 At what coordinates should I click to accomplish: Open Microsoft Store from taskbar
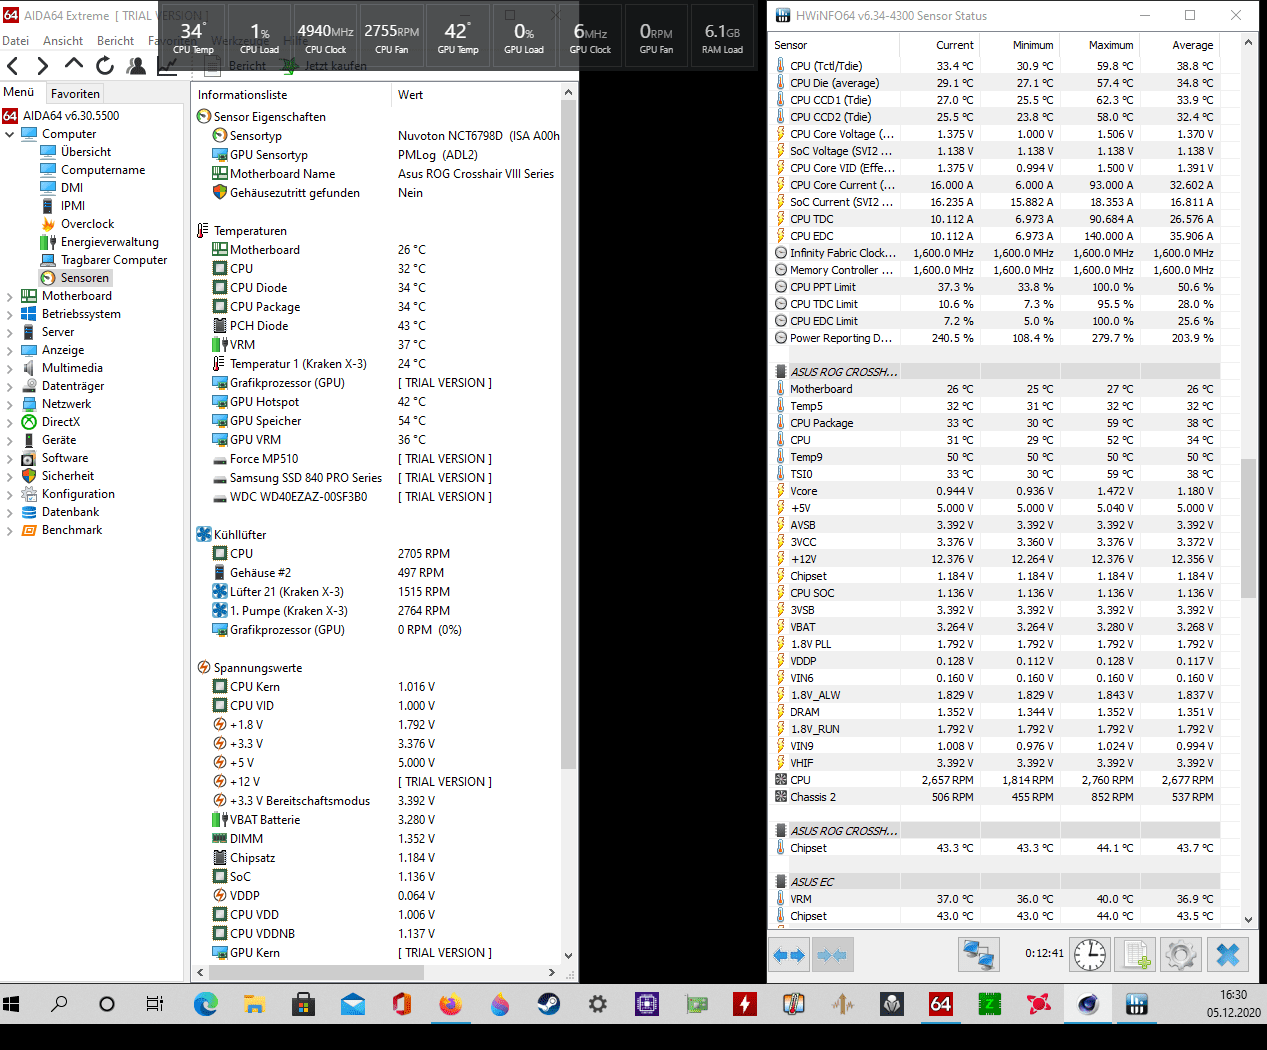point(304,1004)
